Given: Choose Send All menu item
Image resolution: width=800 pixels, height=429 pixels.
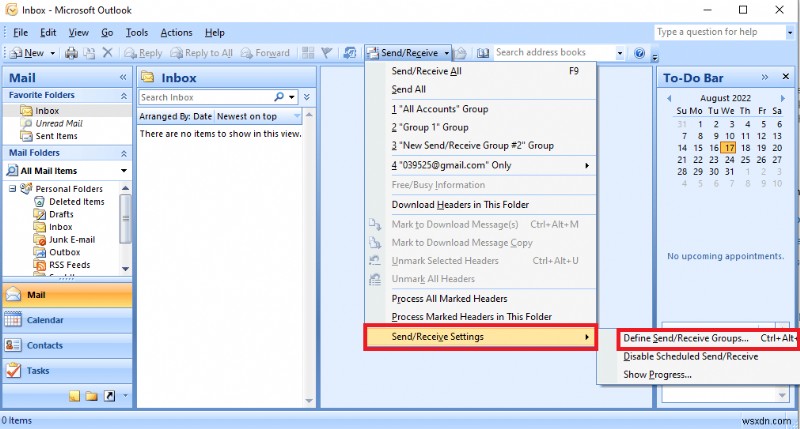Looking at the screenshot, I should [481, 89].
